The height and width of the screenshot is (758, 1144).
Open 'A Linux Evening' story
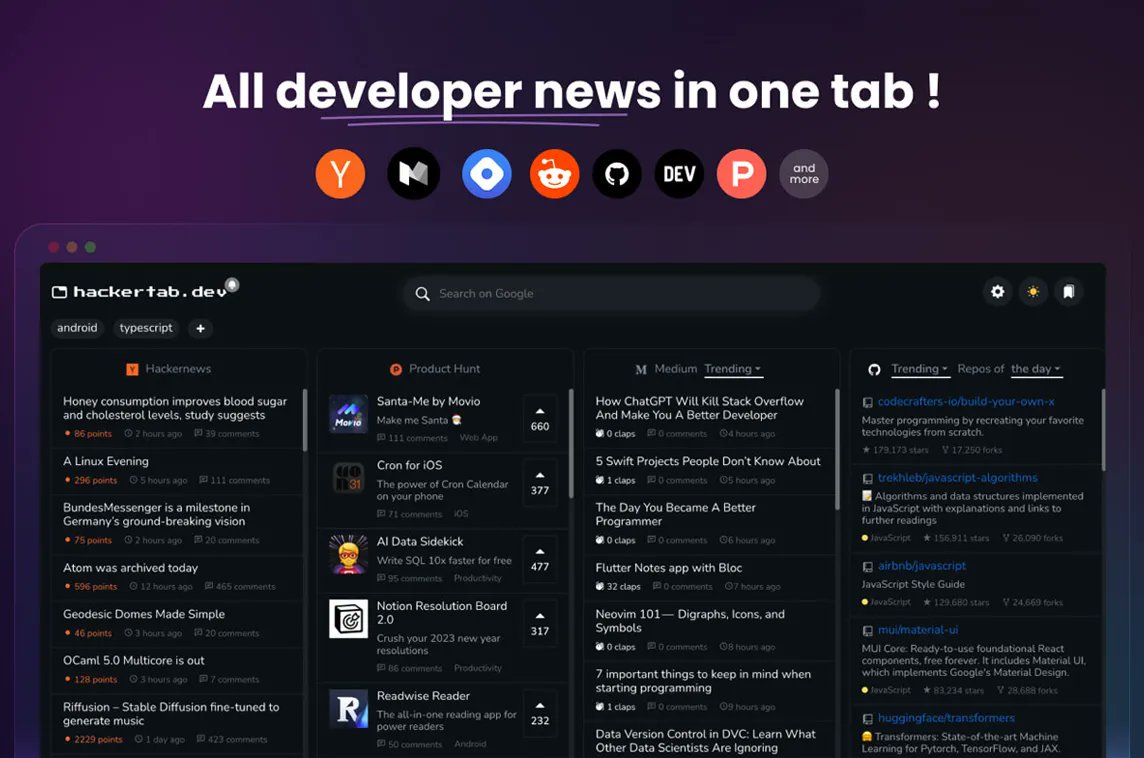106,461
